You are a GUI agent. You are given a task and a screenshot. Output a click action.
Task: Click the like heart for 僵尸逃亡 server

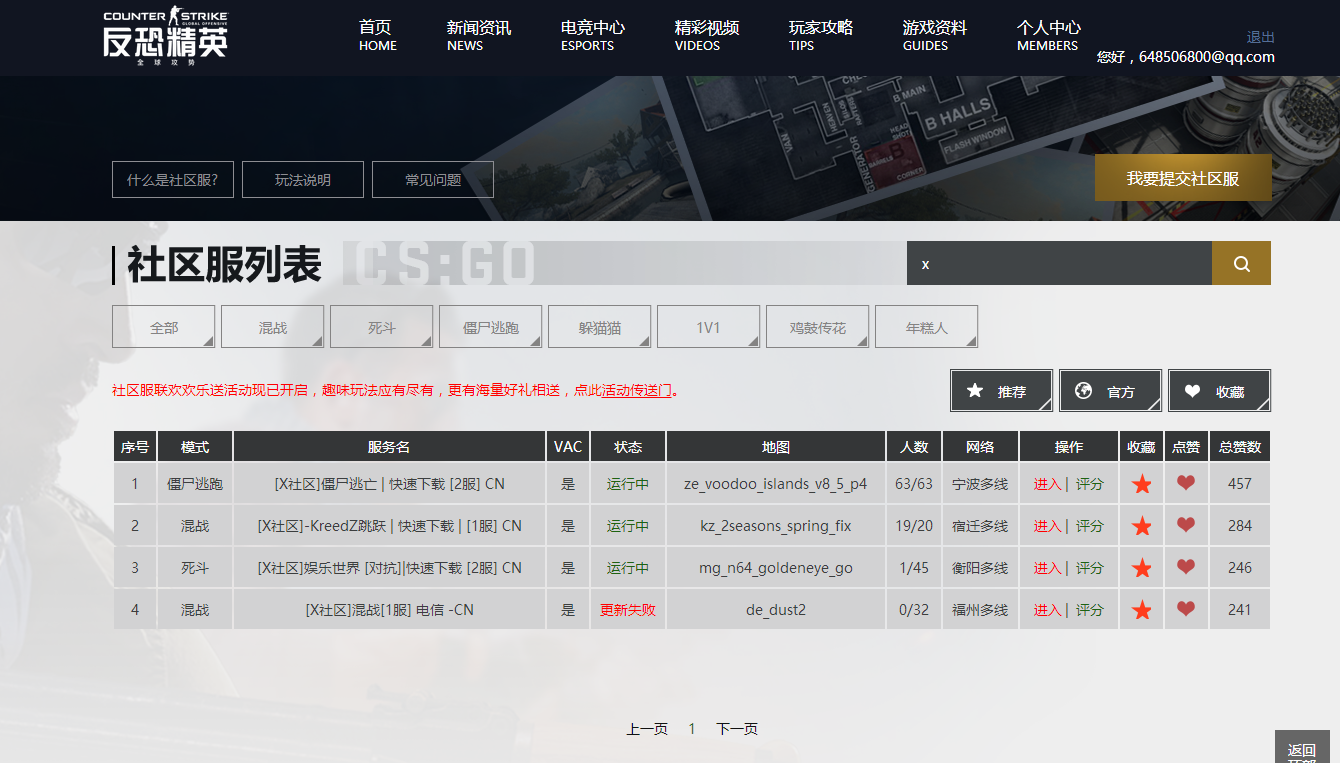click(x=1186, y=483)
